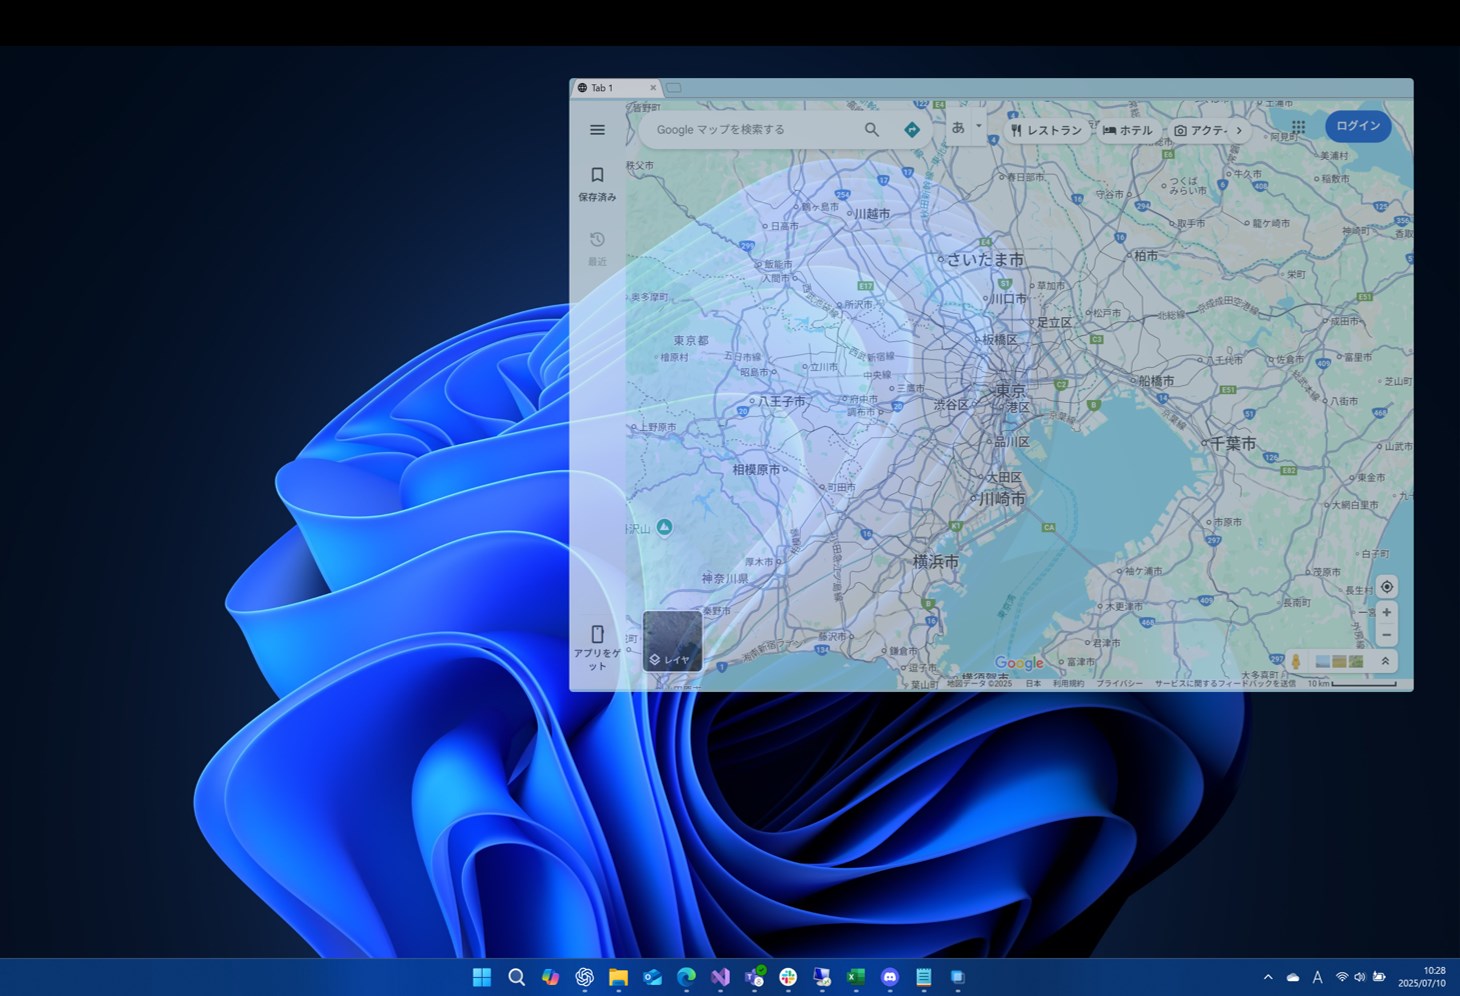Screen dimensions: 1460x996
Task: Open File Explorer from the taskbar
Action: click(x=618, y=977)
